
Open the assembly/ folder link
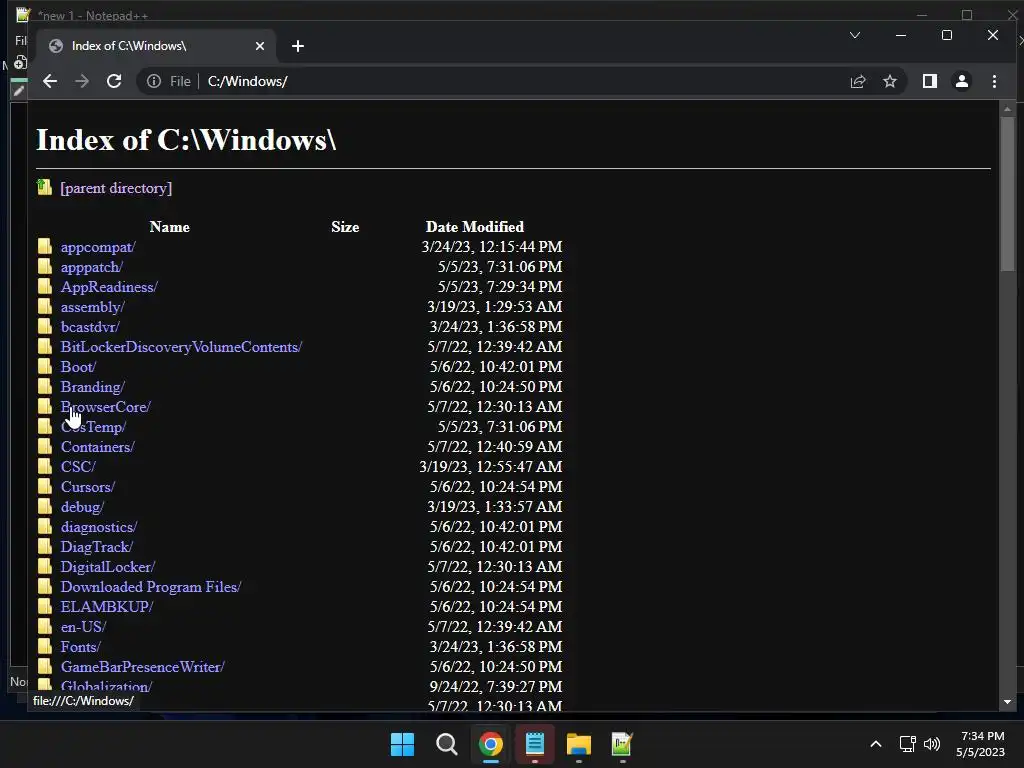pos(92,307)
